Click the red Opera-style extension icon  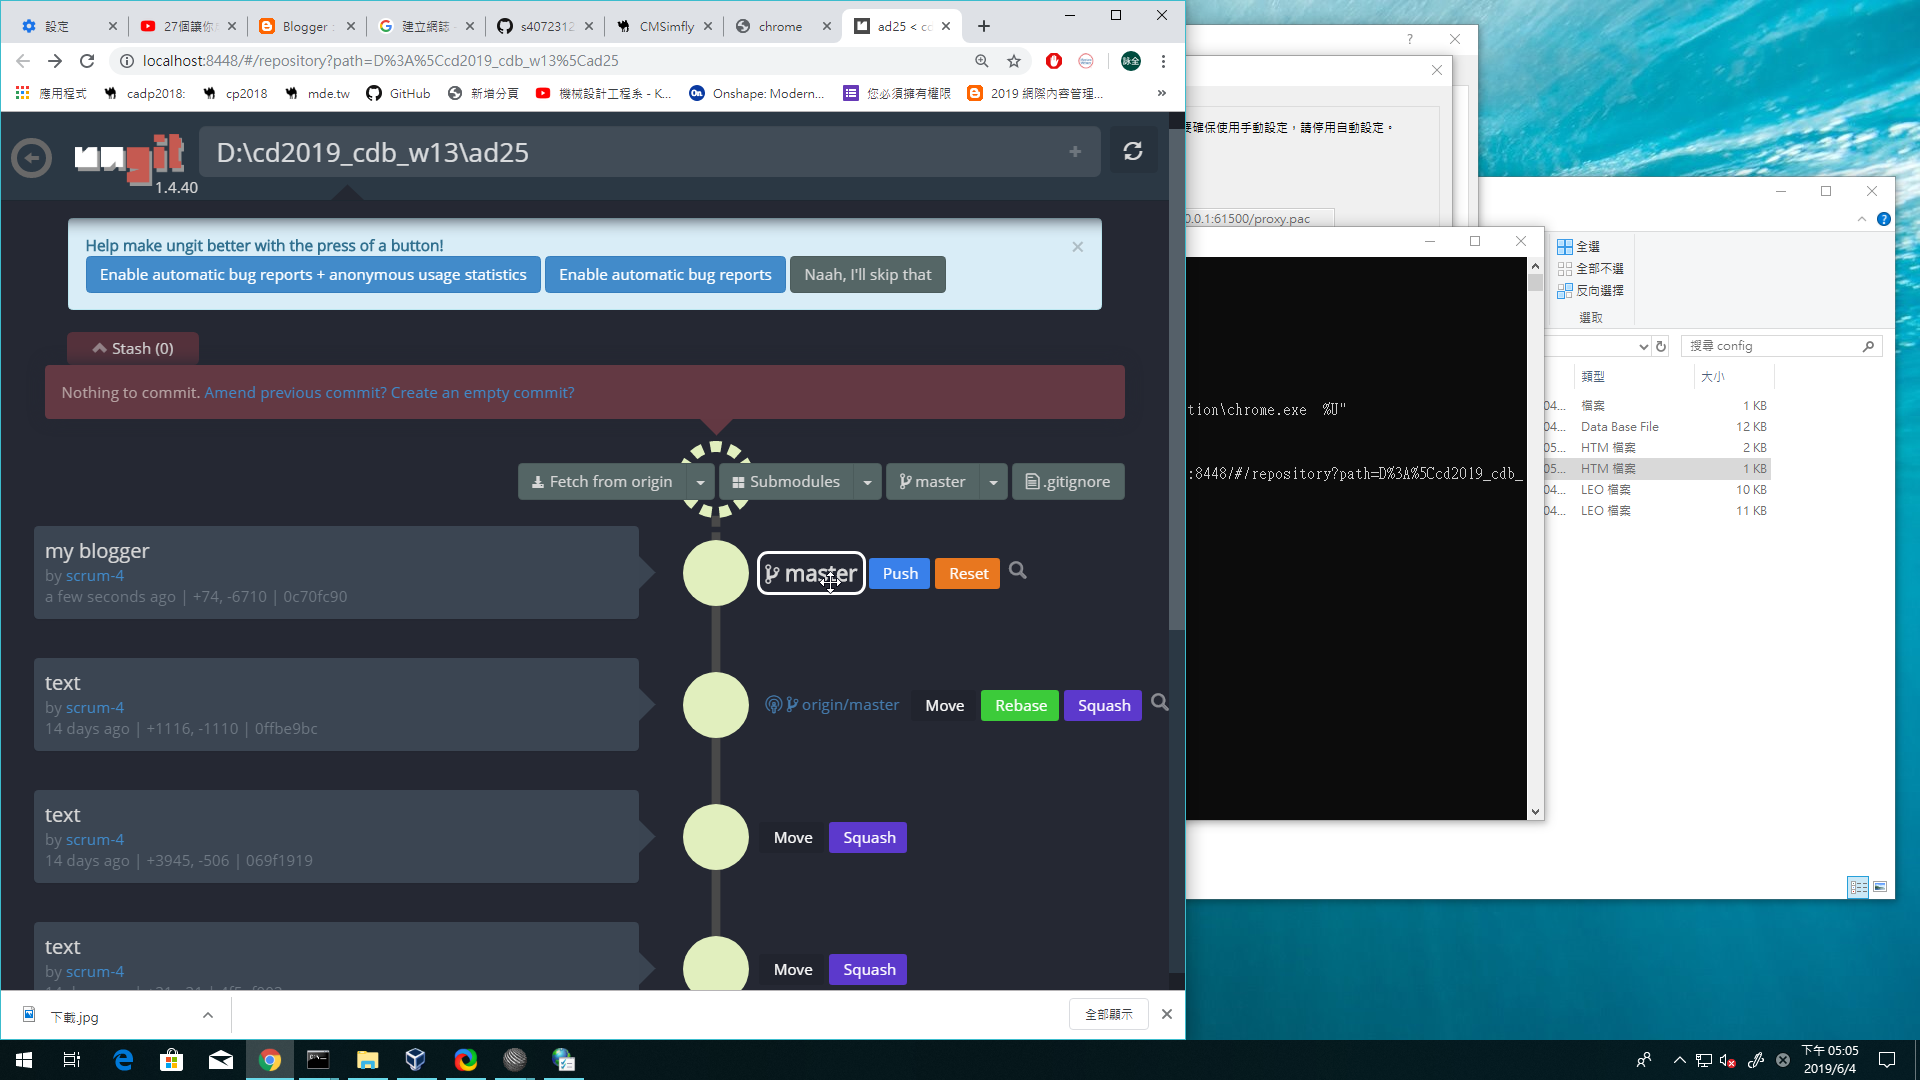(1053, 61)
